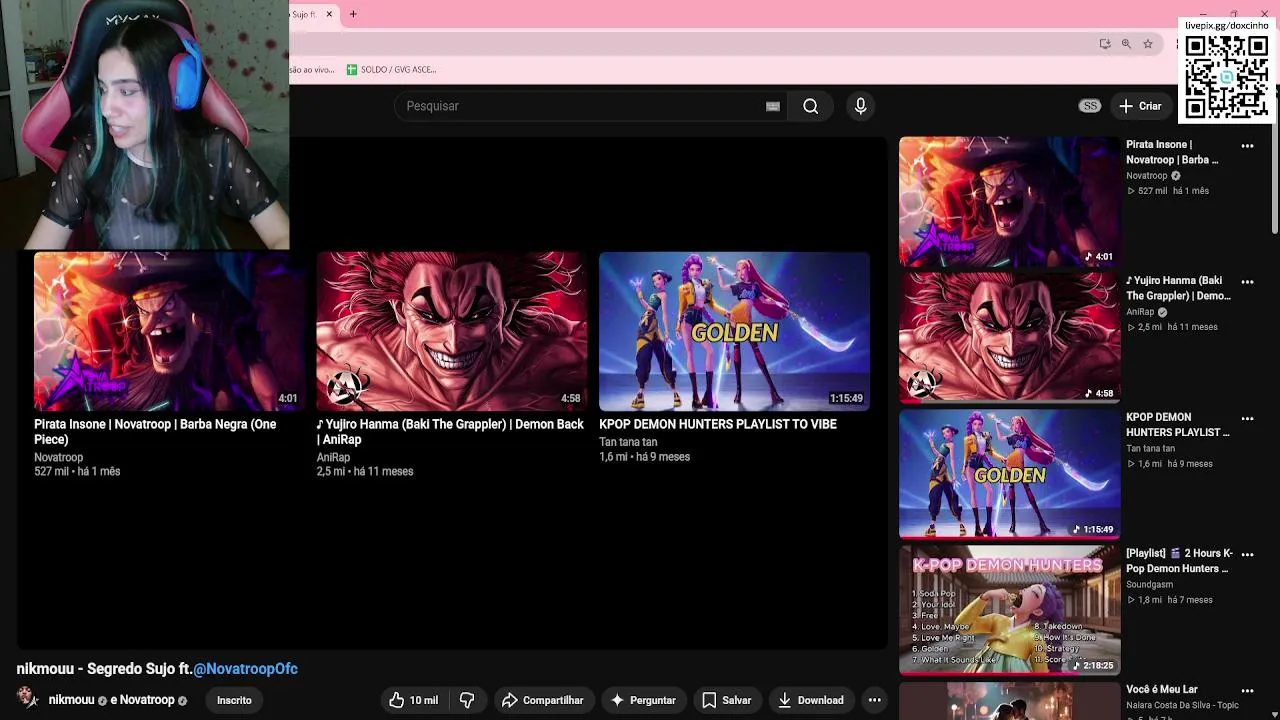Open options menu for sidebar Yujiro Hanma
The width and height of the screenshot is (1280, 720).
pyautogui.click(x=1247, y=282)
